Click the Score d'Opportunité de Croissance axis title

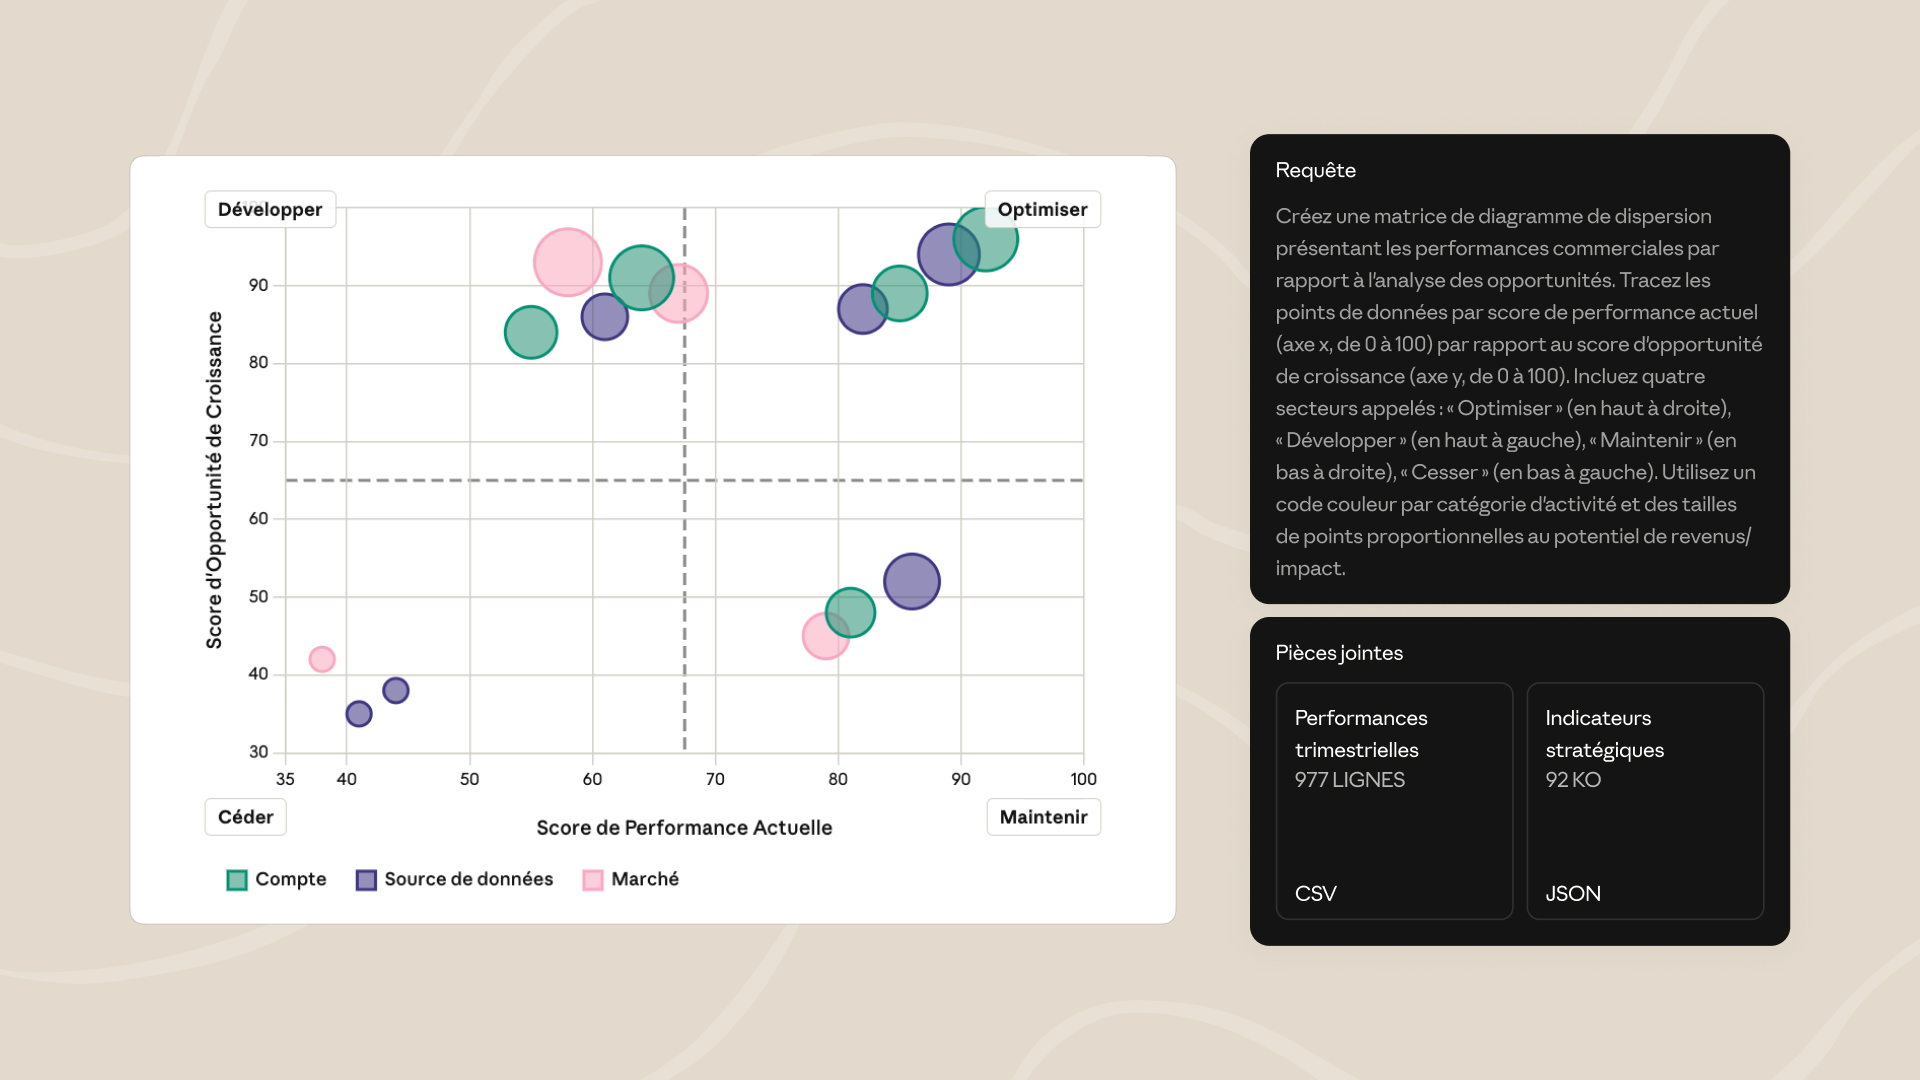coord(214,480)
